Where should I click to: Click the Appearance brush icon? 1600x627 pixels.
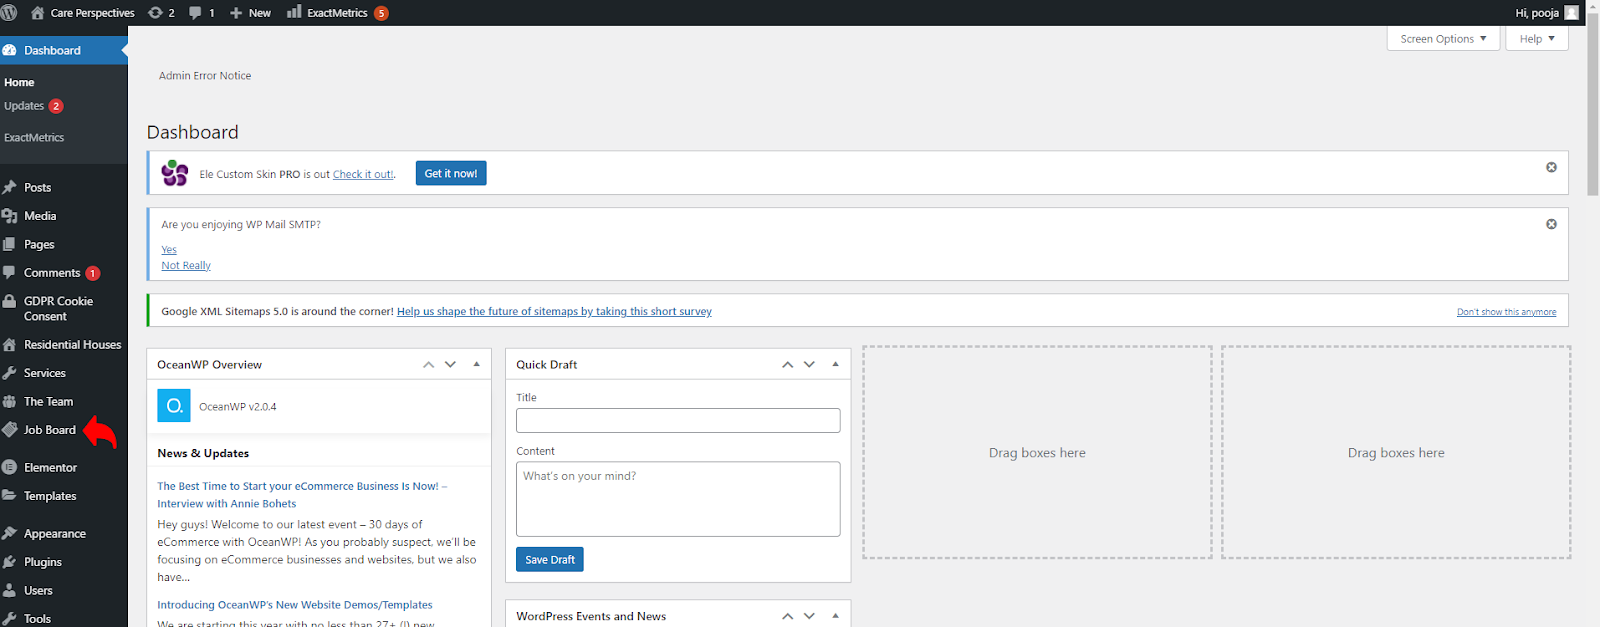click(x=10, y=534)
